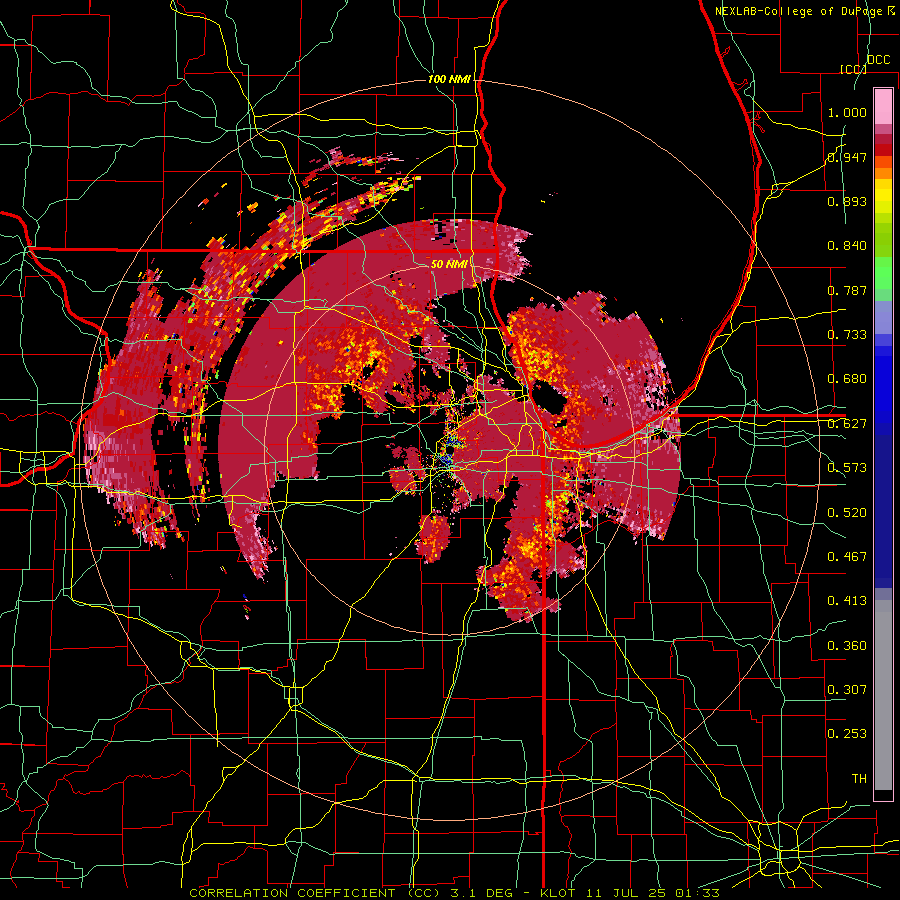The width and height of the screenshot is (900, 900).
Task: Click the 01:33 timestamp in caption
Action: [x=700, y=893]
